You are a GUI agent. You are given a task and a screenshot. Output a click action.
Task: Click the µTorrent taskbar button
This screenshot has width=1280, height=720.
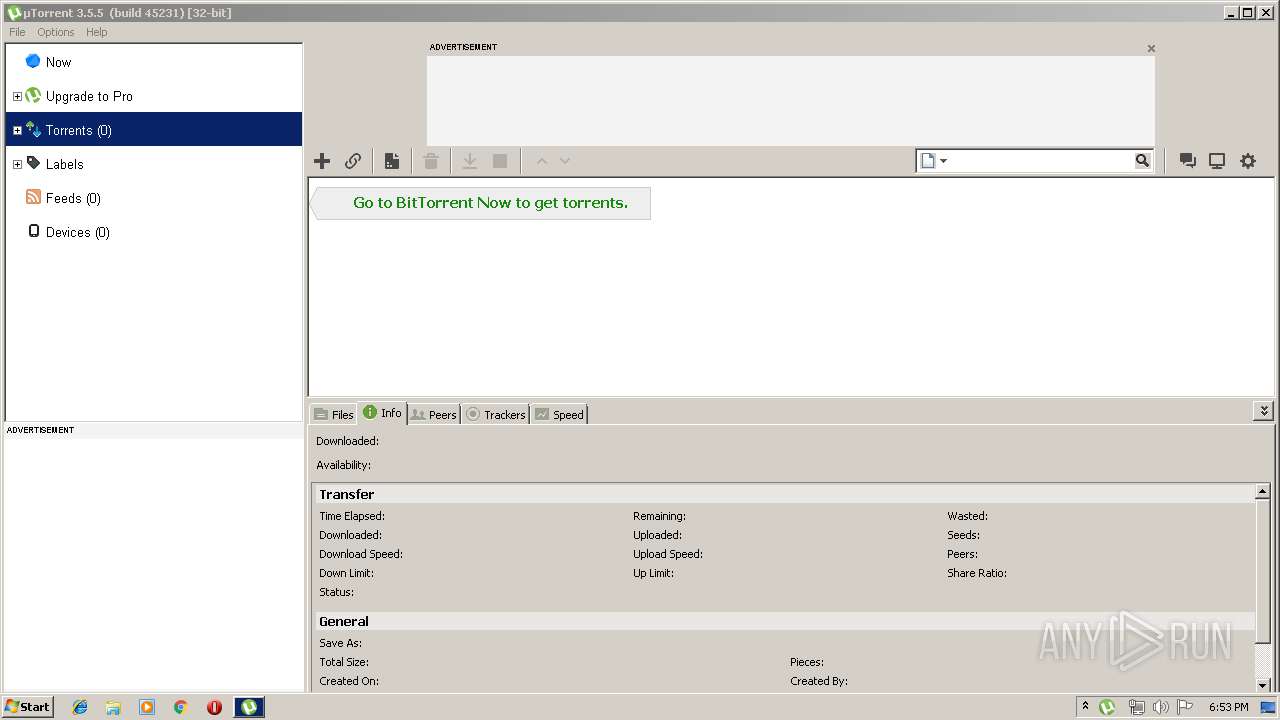(x=249, y=707)
